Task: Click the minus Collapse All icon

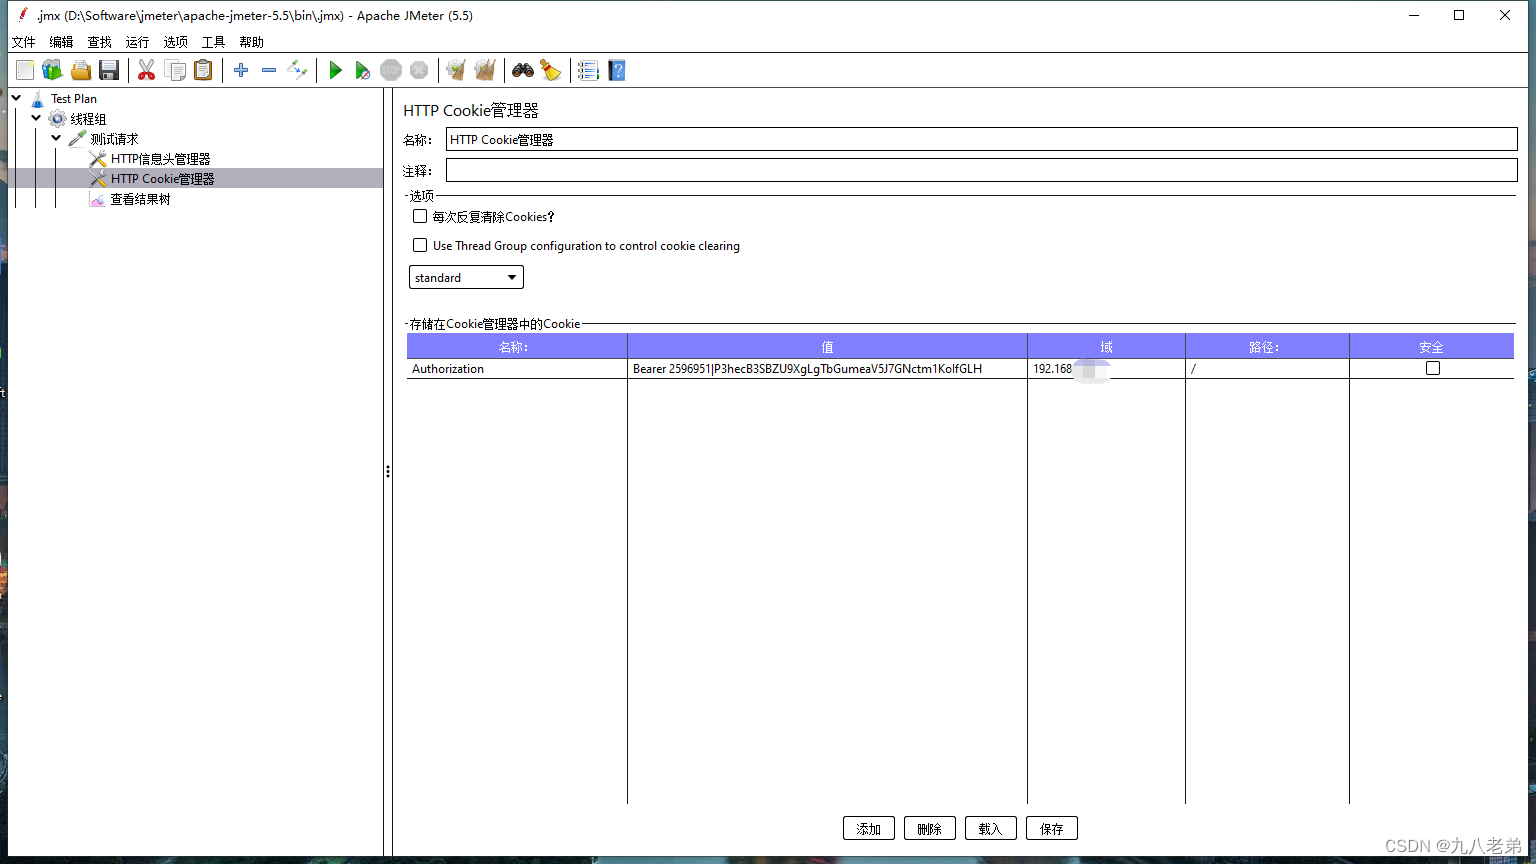Action: click(x=269, y=70)
